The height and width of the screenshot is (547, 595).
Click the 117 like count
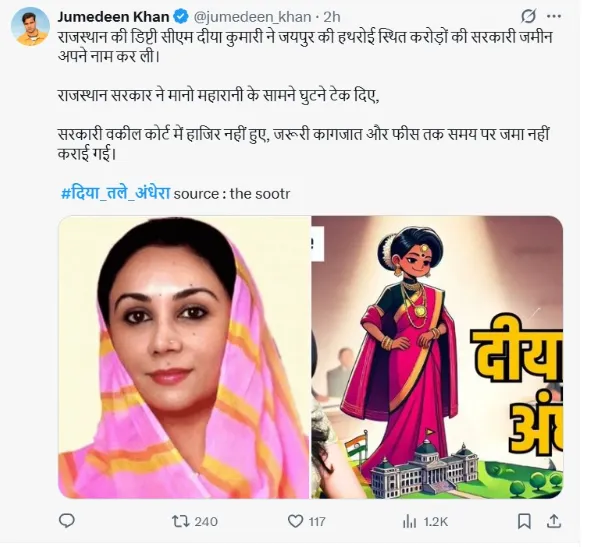pyautogui.click(x=317, y=522)
